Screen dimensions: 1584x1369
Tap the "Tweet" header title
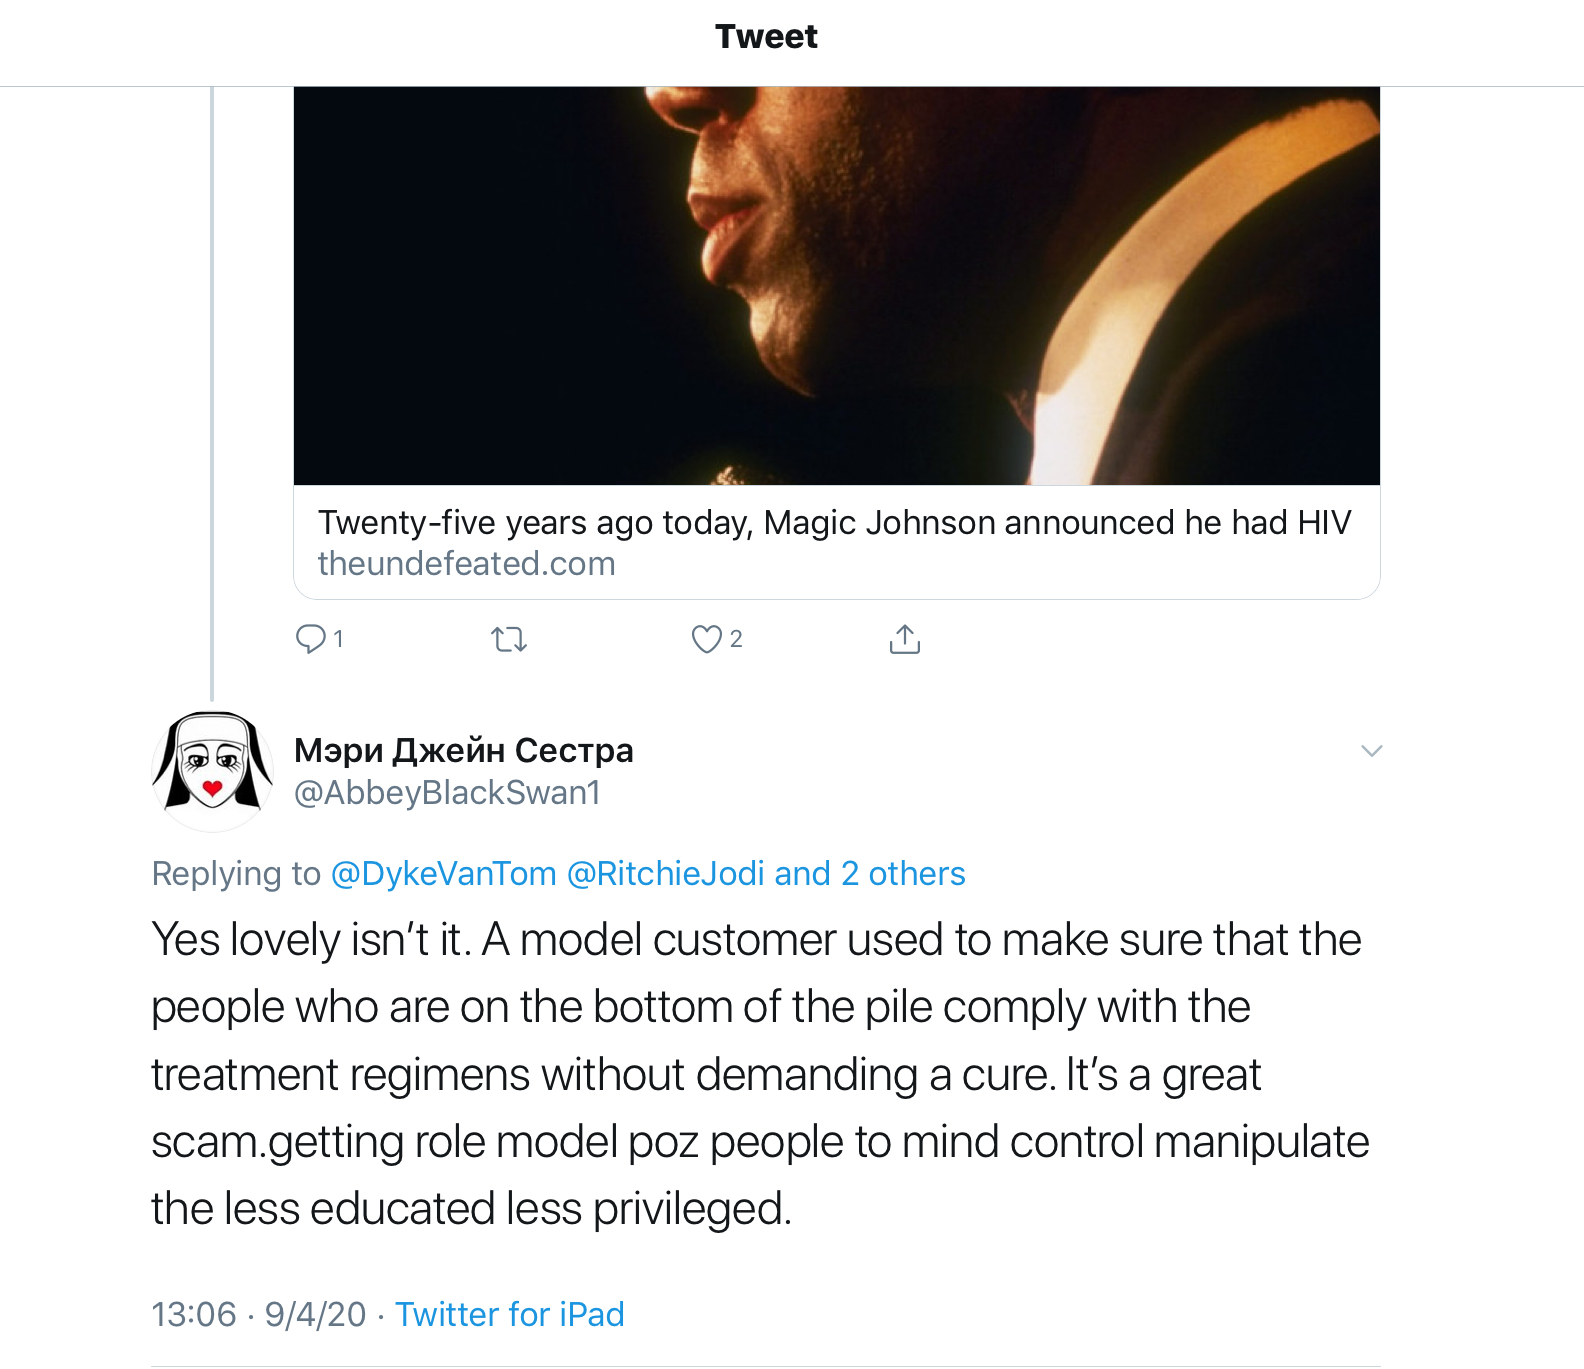pos(766,37)
